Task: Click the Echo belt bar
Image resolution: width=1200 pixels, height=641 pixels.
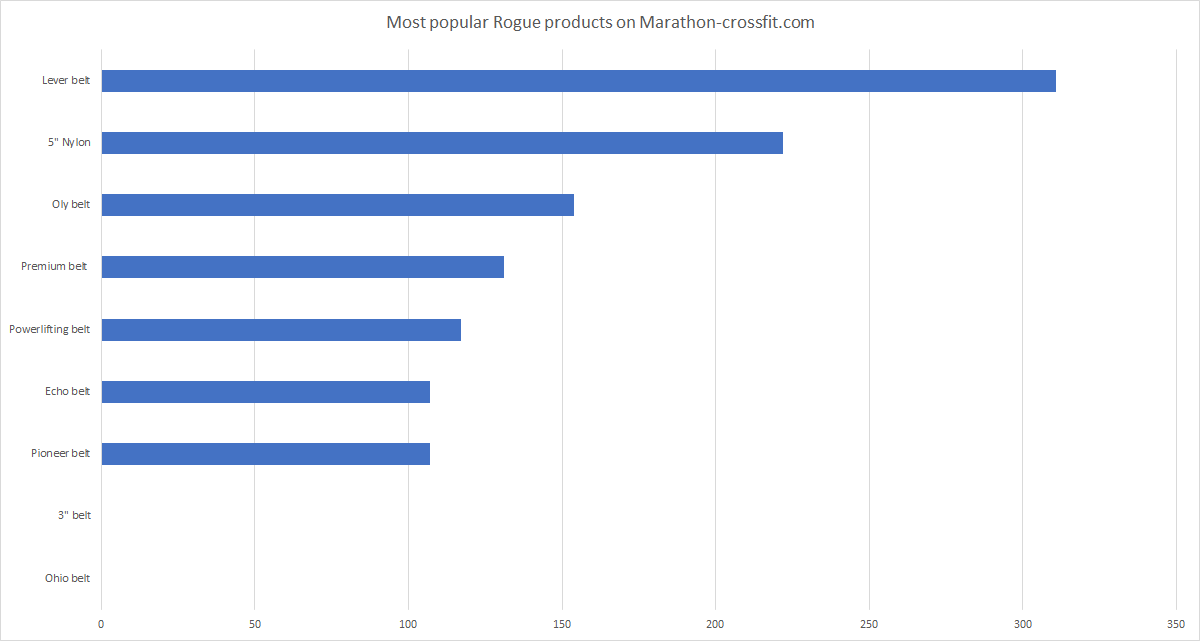Action: pyautogui.click(x=266, y=392)
